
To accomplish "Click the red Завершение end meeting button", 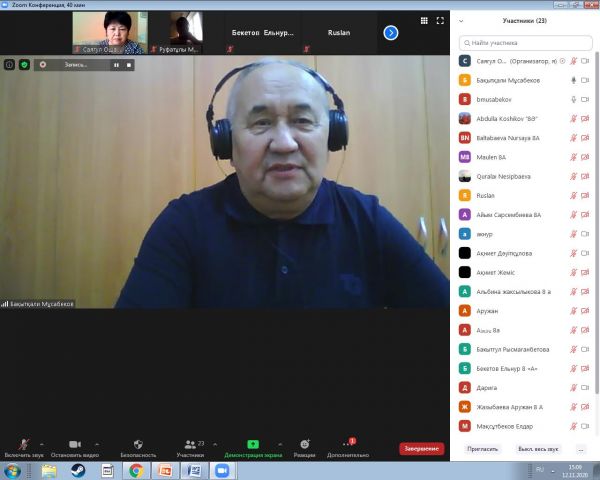I will (x=421, y=449).
